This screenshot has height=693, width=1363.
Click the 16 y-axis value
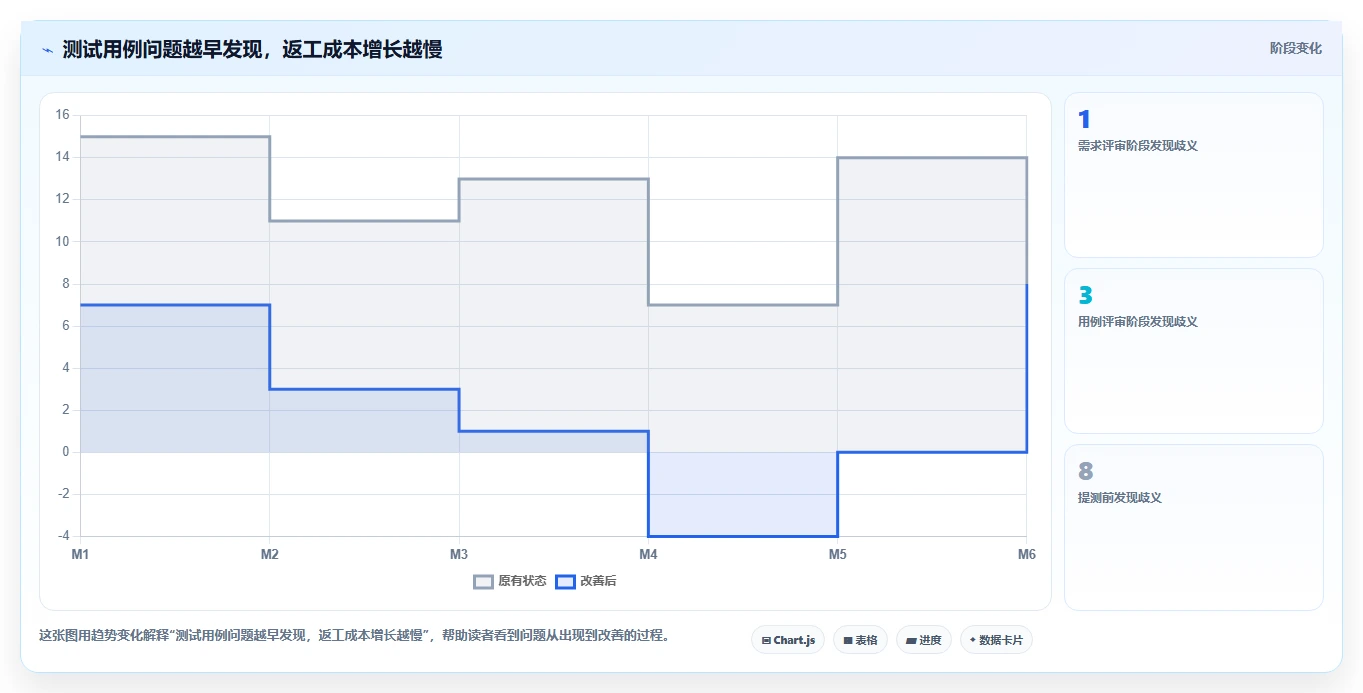[x=62, y=115]
